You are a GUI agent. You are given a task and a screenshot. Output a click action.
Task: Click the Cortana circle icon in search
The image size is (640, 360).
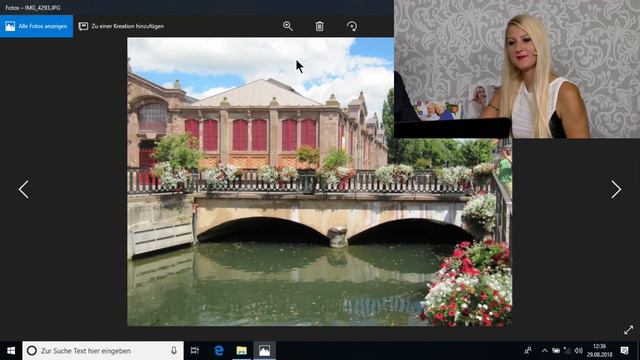(32, 351)
